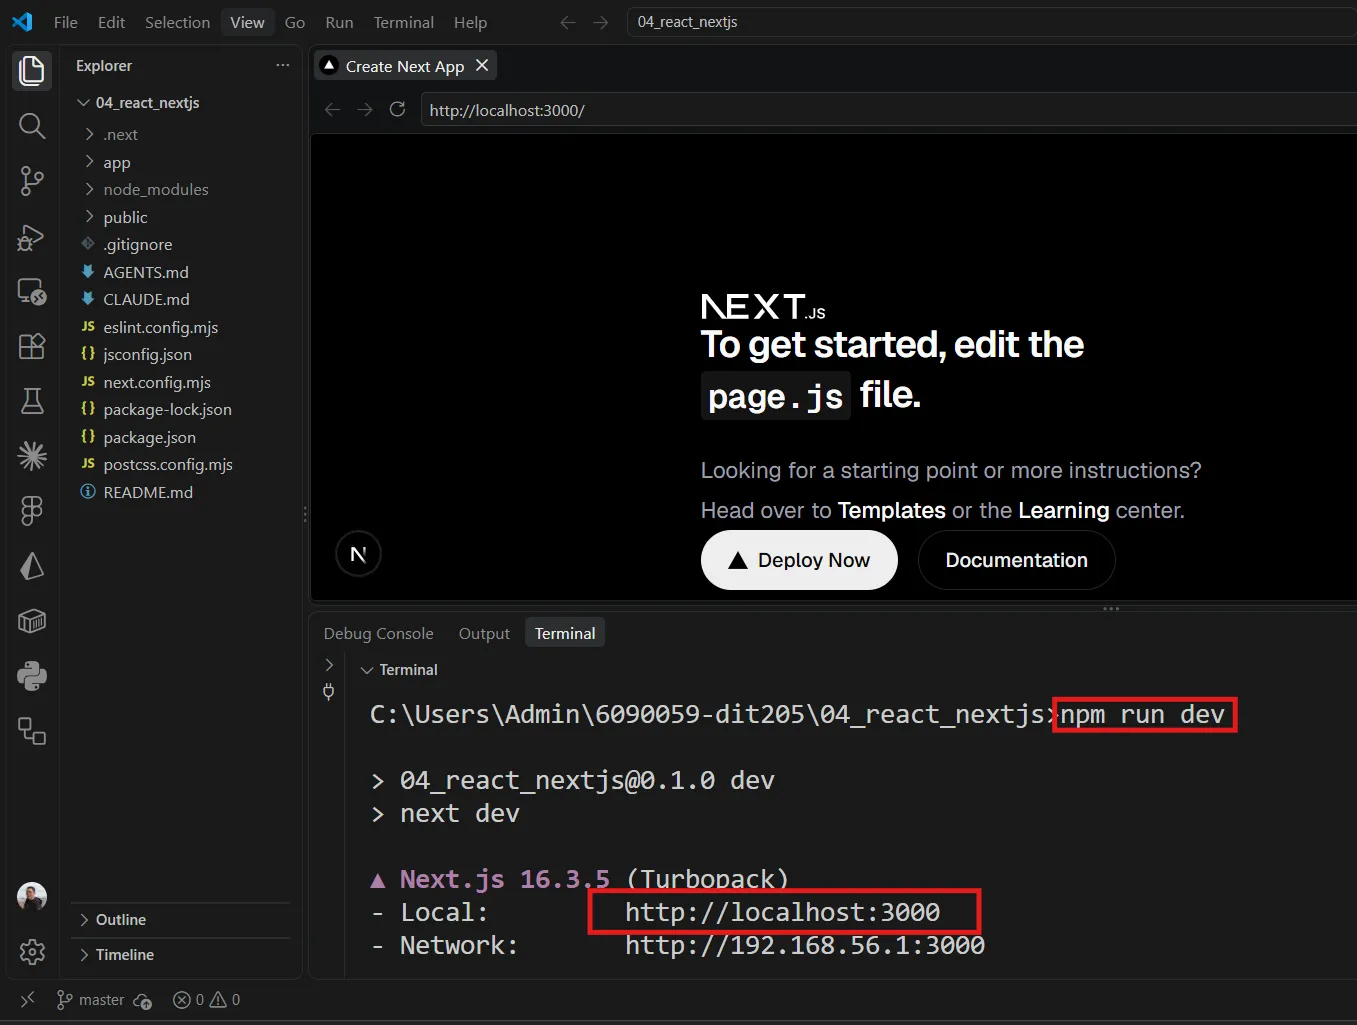Screen dimensions: 1357x1025
Task: Click the master branch indicator
Action: [x=91, y=1000]
